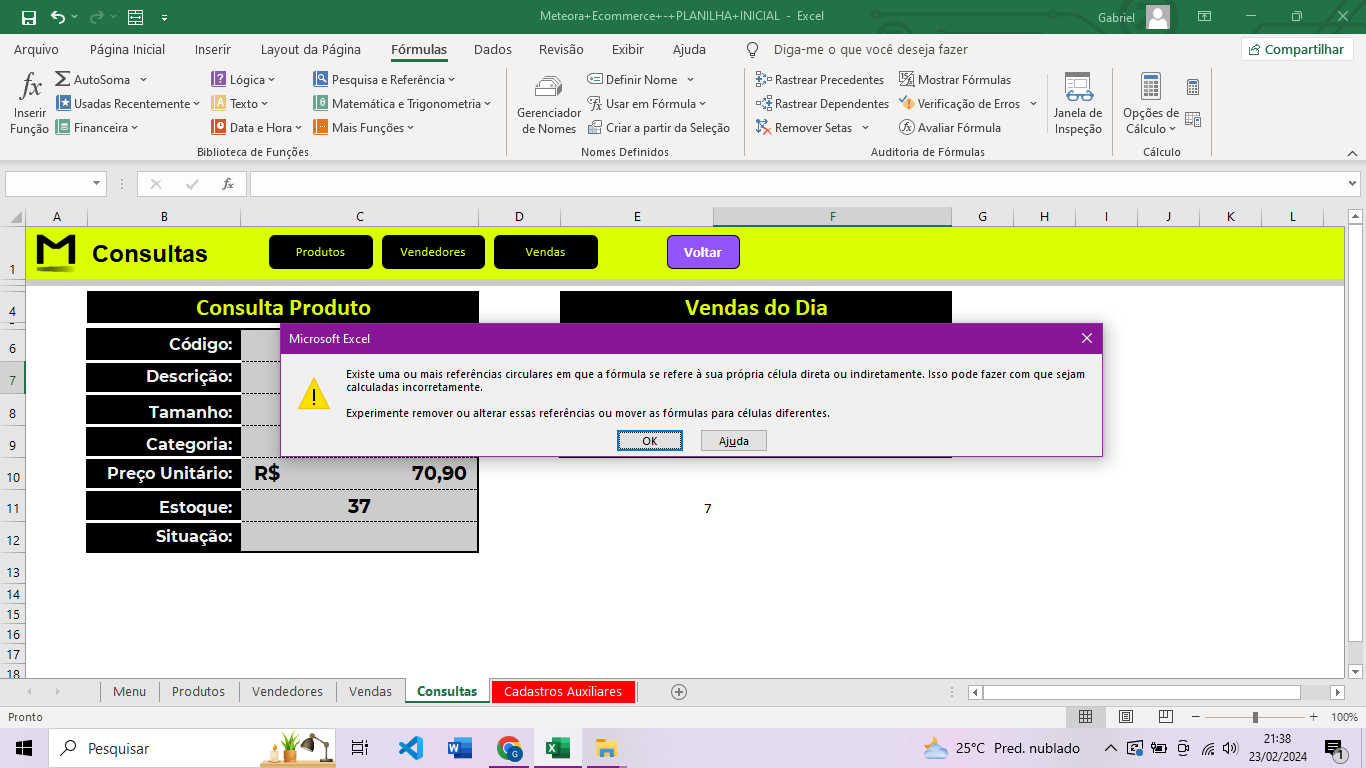The height and width of the screenshot is (768, 1366).
Task: Switch to Vendas sheet tab
Action: tap(371, 691)
